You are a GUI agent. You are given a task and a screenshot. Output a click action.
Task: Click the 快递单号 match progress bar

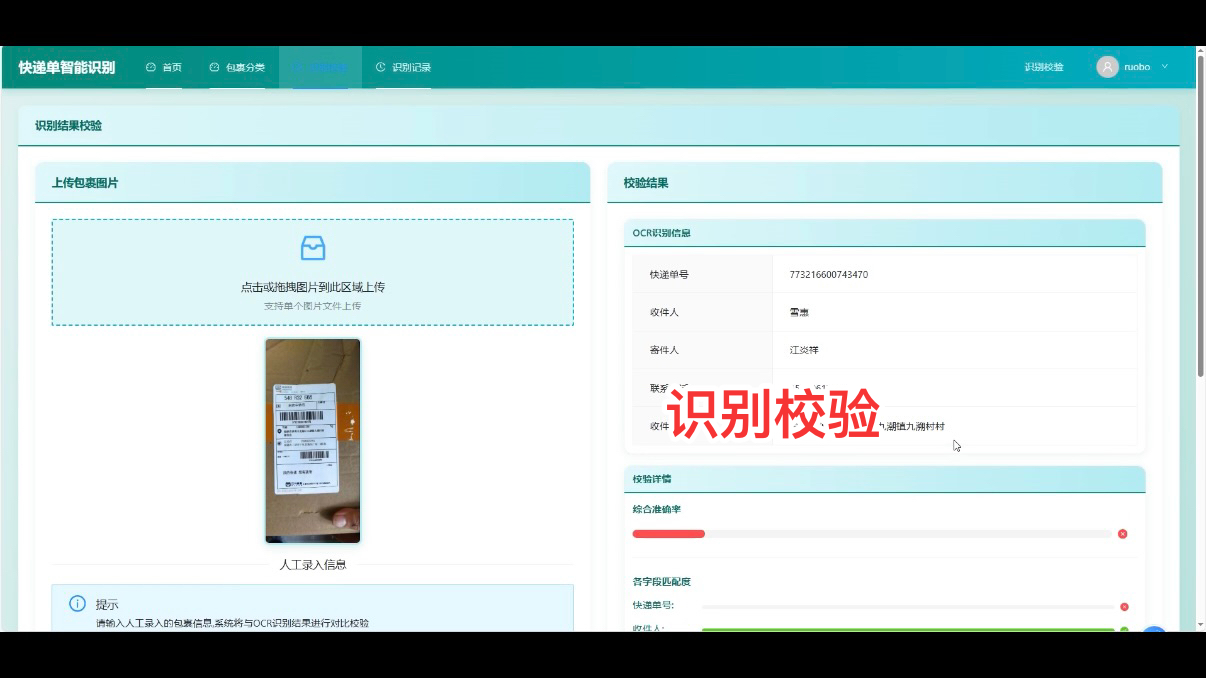point(908,607)
